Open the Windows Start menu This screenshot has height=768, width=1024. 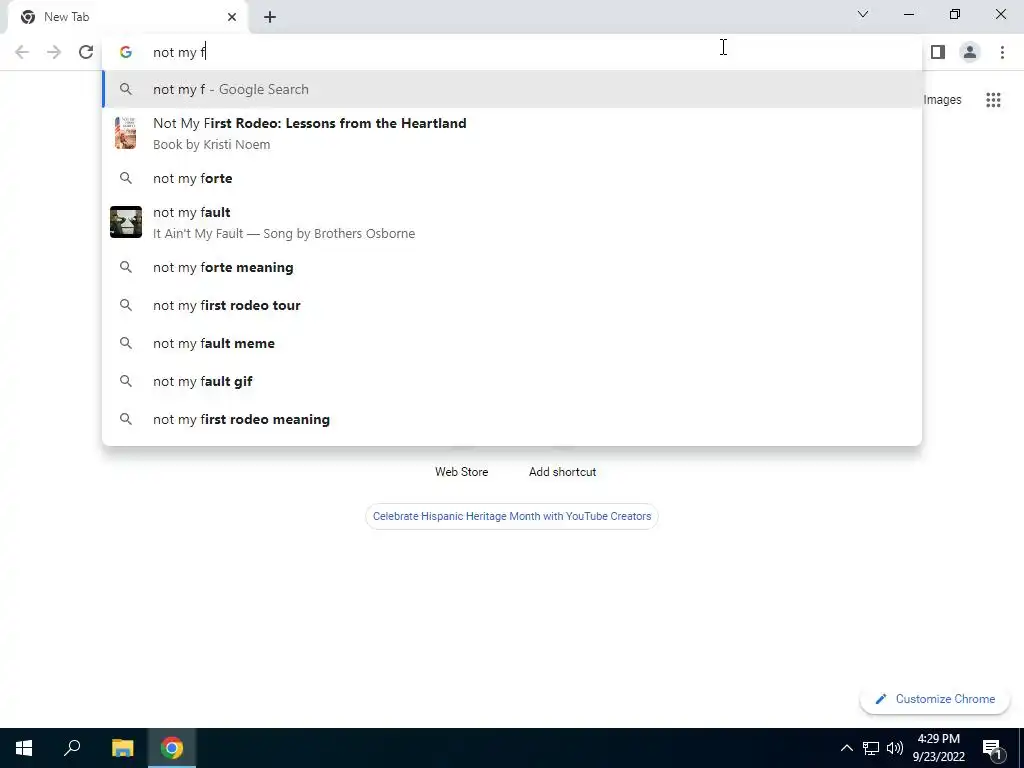click(24, 748)
